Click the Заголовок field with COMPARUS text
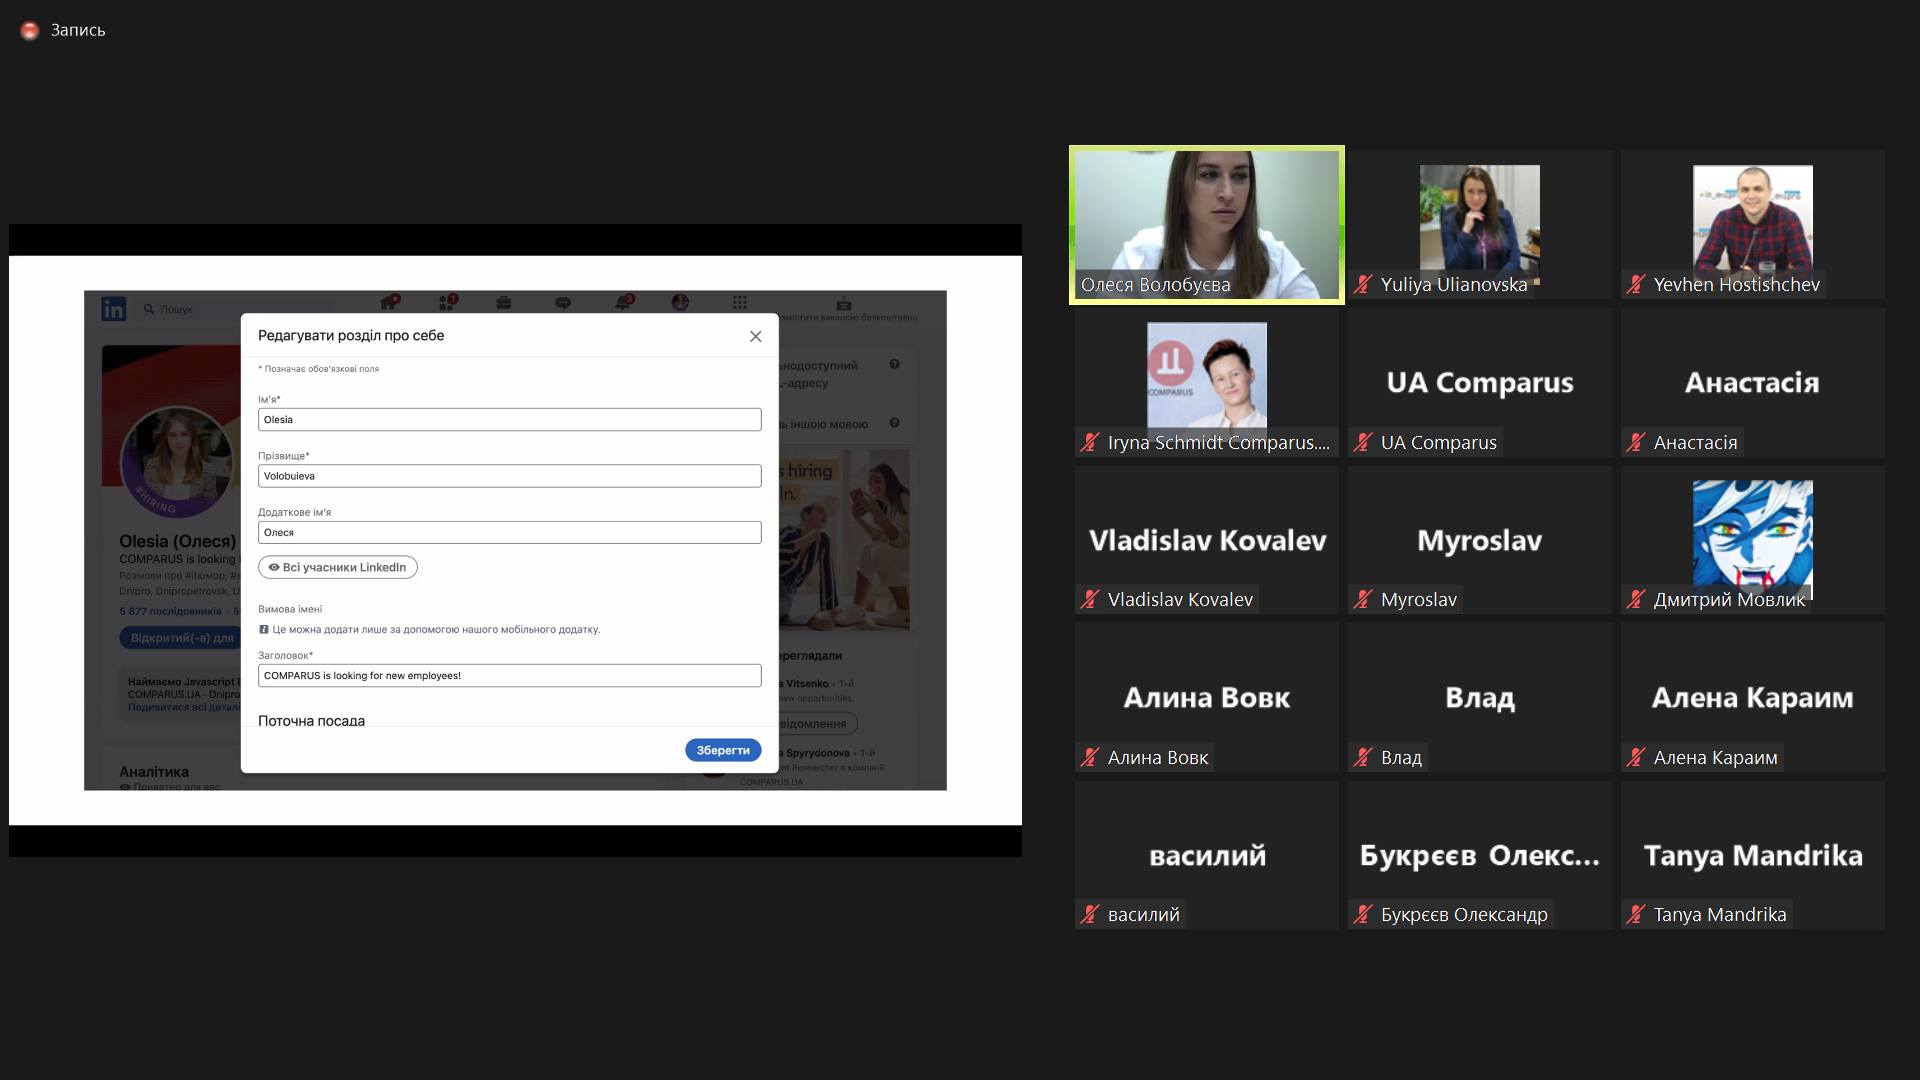This screenshot has width=1920, height=1080. (510, 676)
